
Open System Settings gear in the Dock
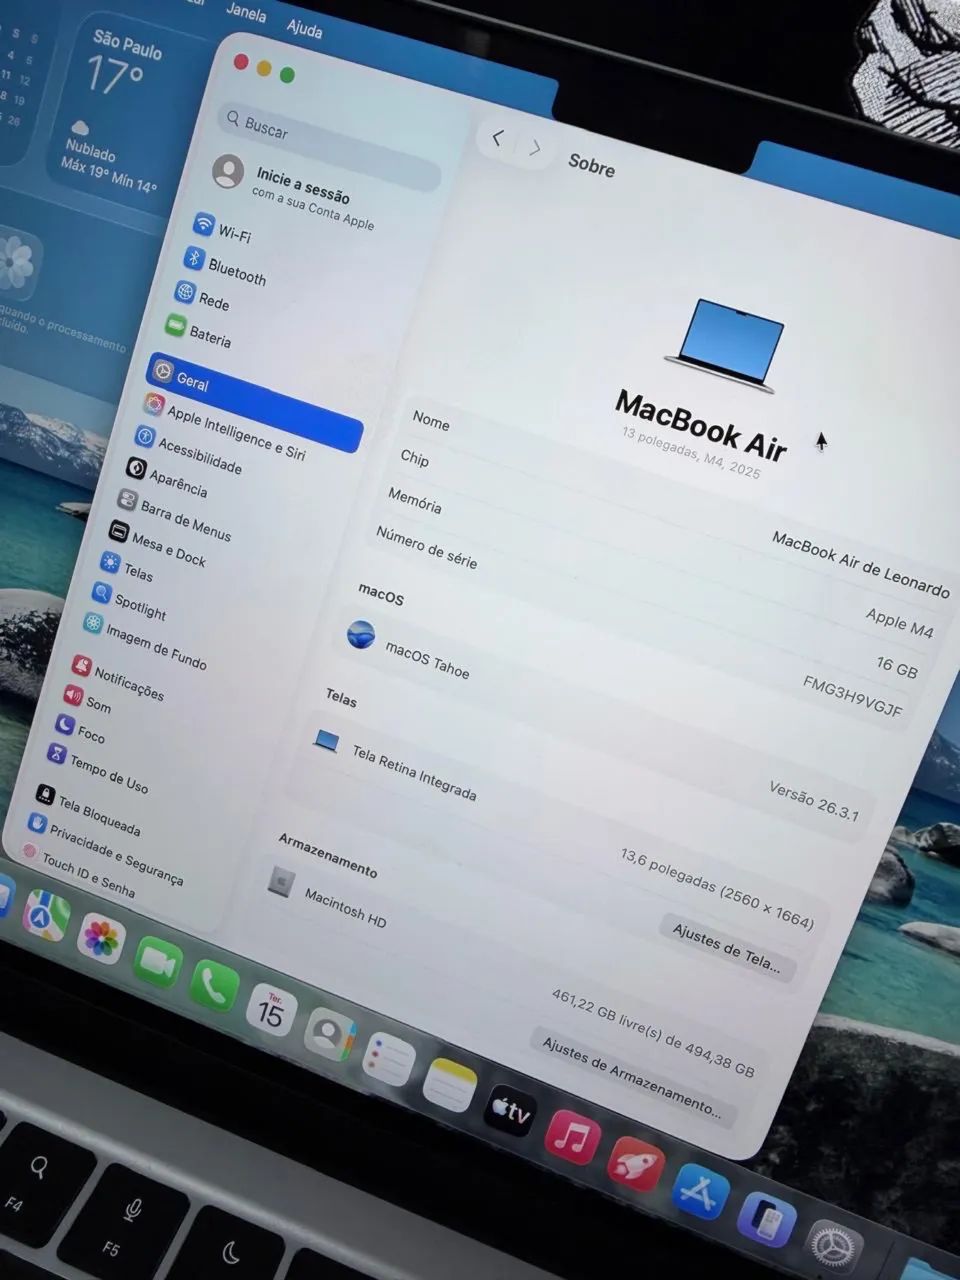click(x=833, y=1249)
